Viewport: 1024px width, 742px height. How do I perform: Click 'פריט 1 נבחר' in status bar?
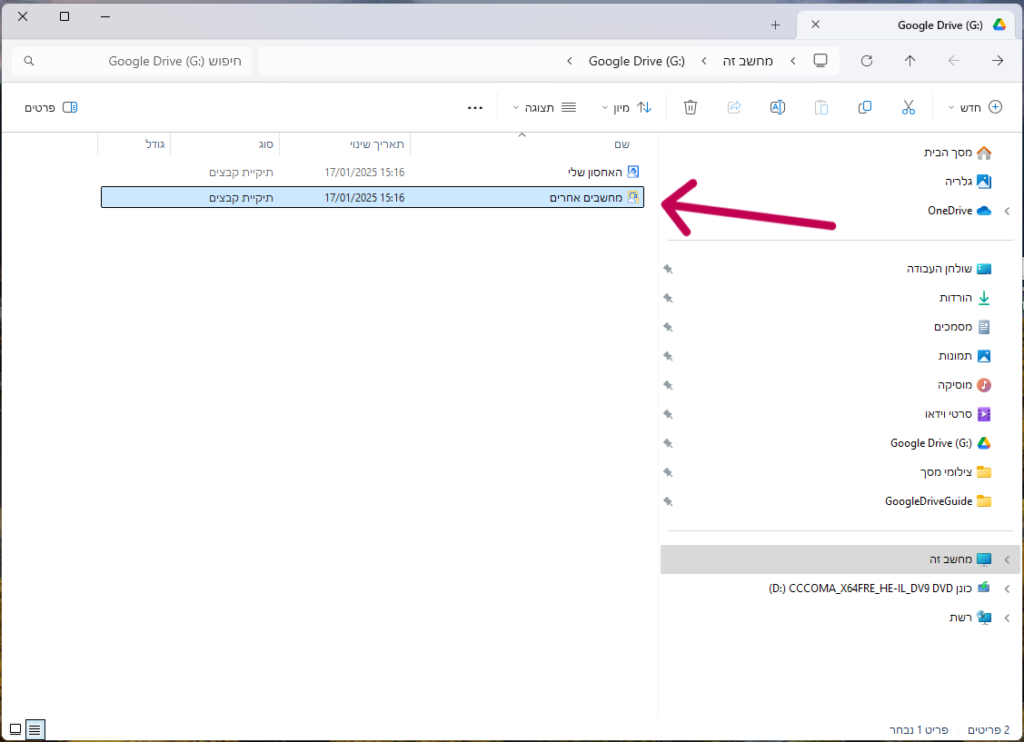(x=918, y=730)
